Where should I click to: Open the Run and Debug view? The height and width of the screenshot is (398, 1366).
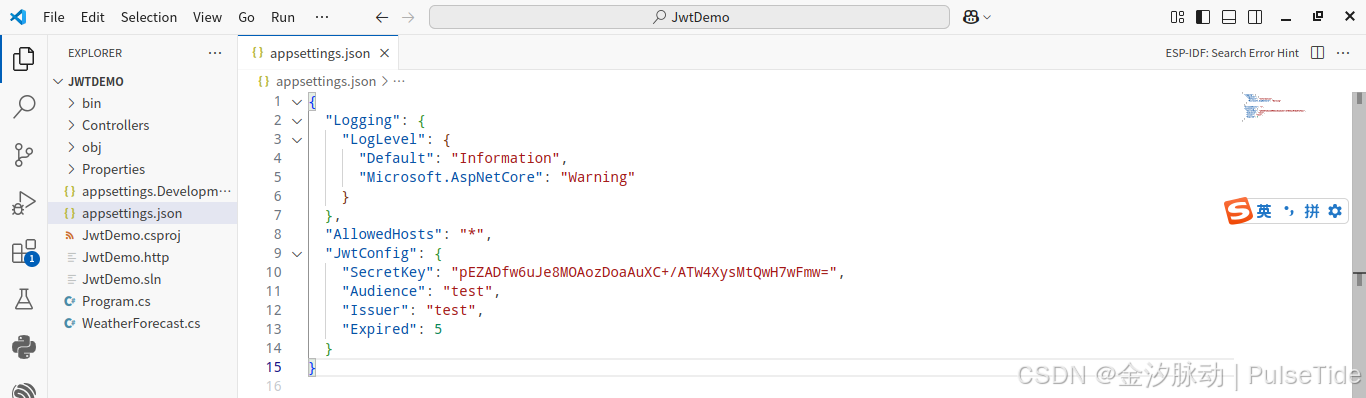click(24, 204)
